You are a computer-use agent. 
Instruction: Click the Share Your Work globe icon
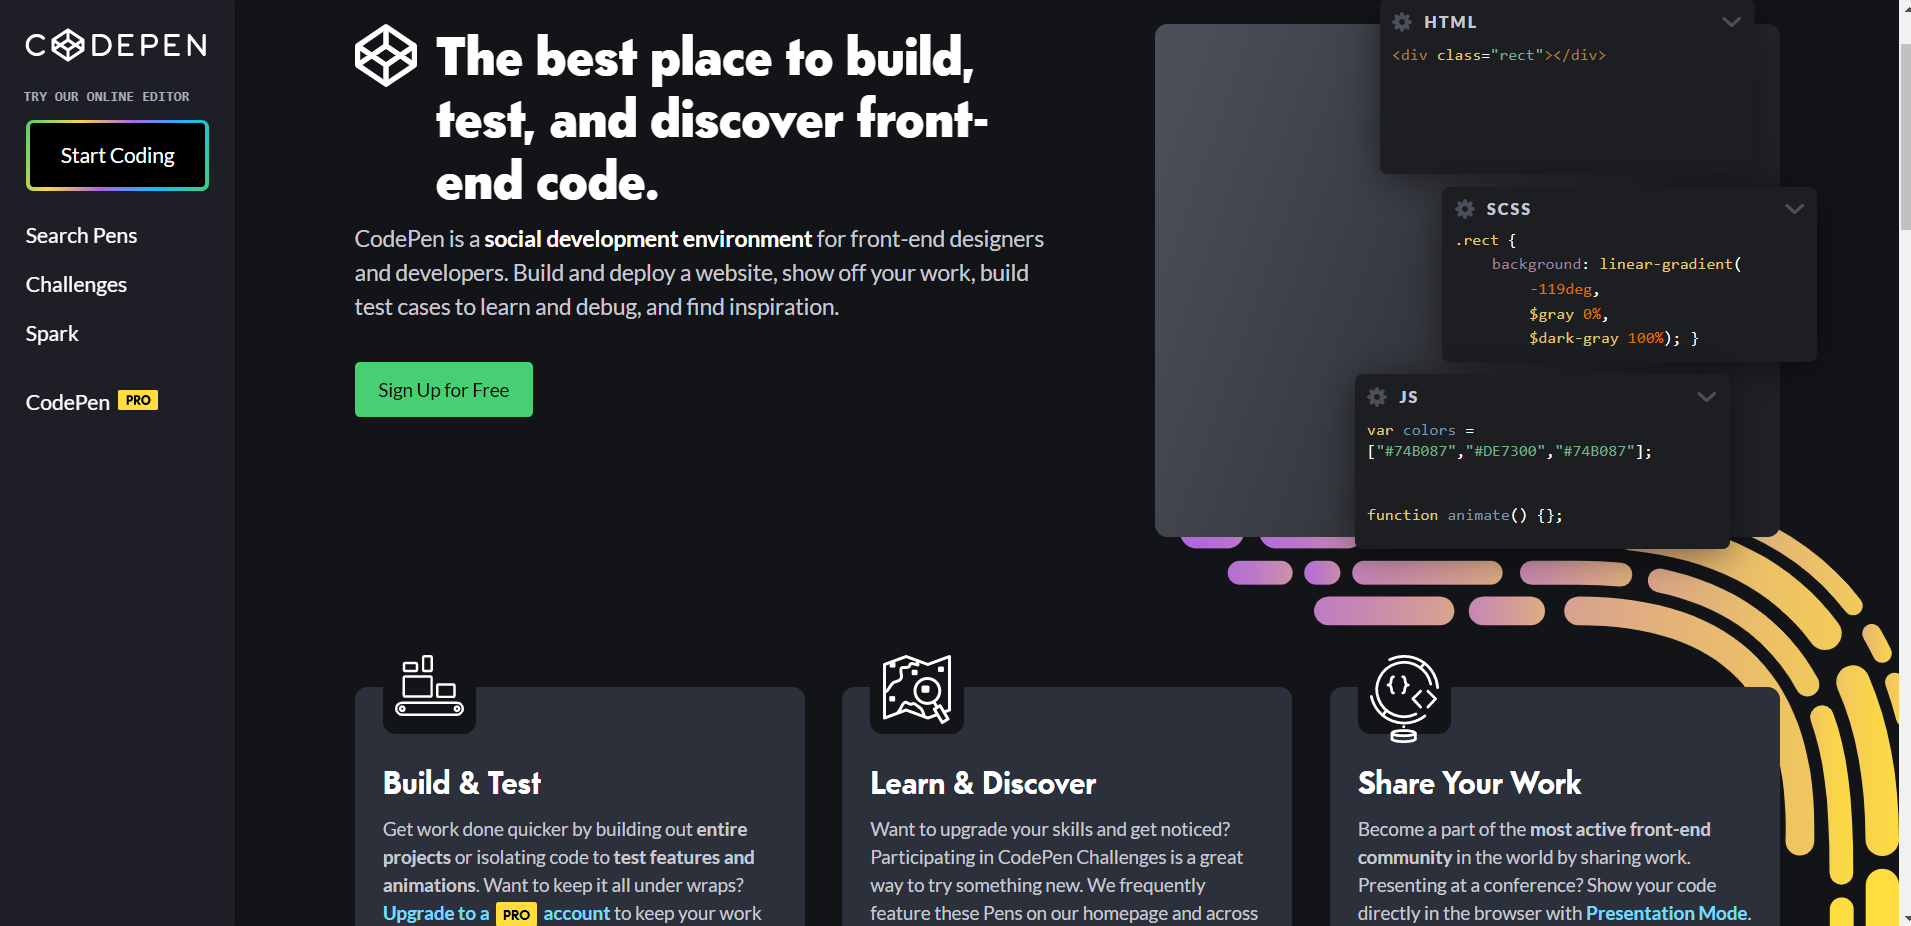click(x=1404, y=698)
